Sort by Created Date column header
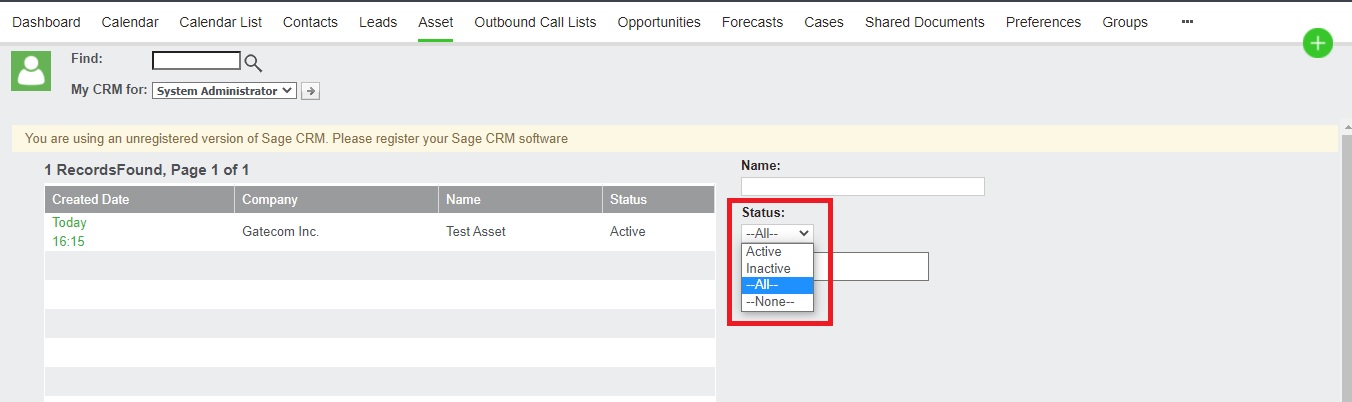Viewport: 1352px width, 402px height. 140,199
